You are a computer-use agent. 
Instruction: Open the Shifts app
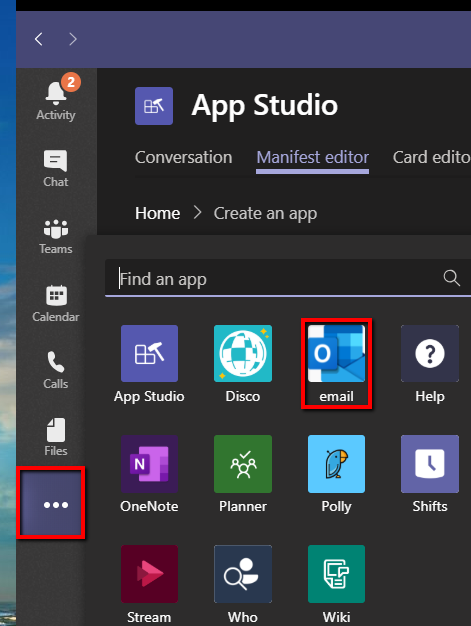point(430,474)
